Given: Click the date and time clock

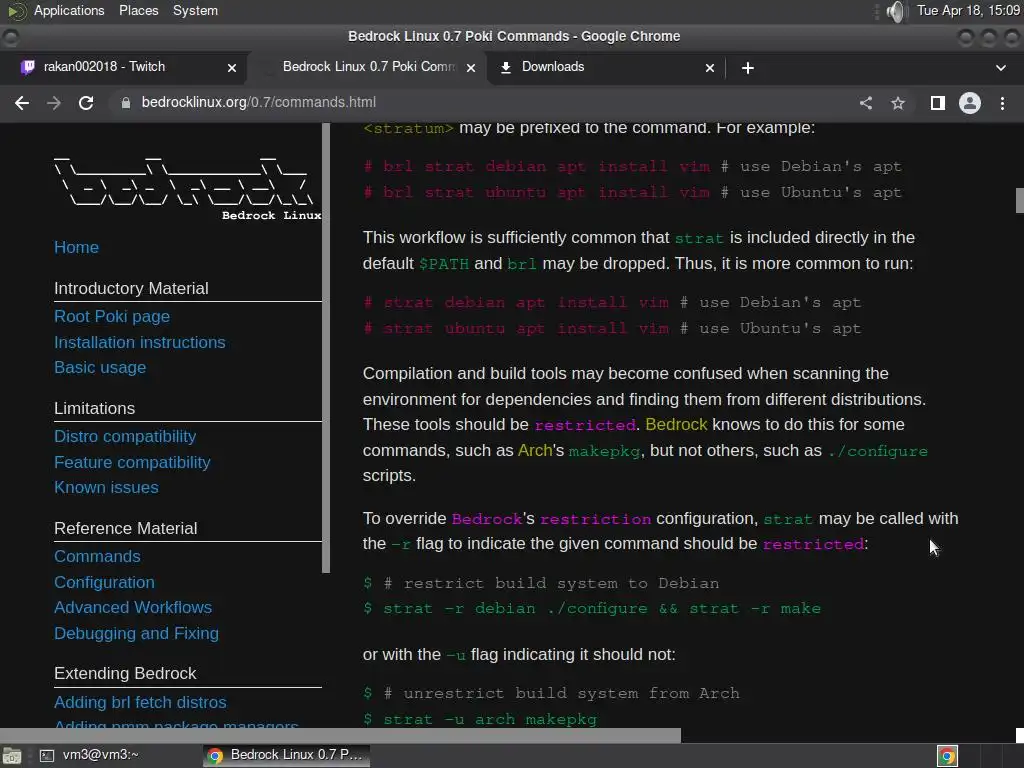Looking at the screenshot, I should (x=968, y=10).
